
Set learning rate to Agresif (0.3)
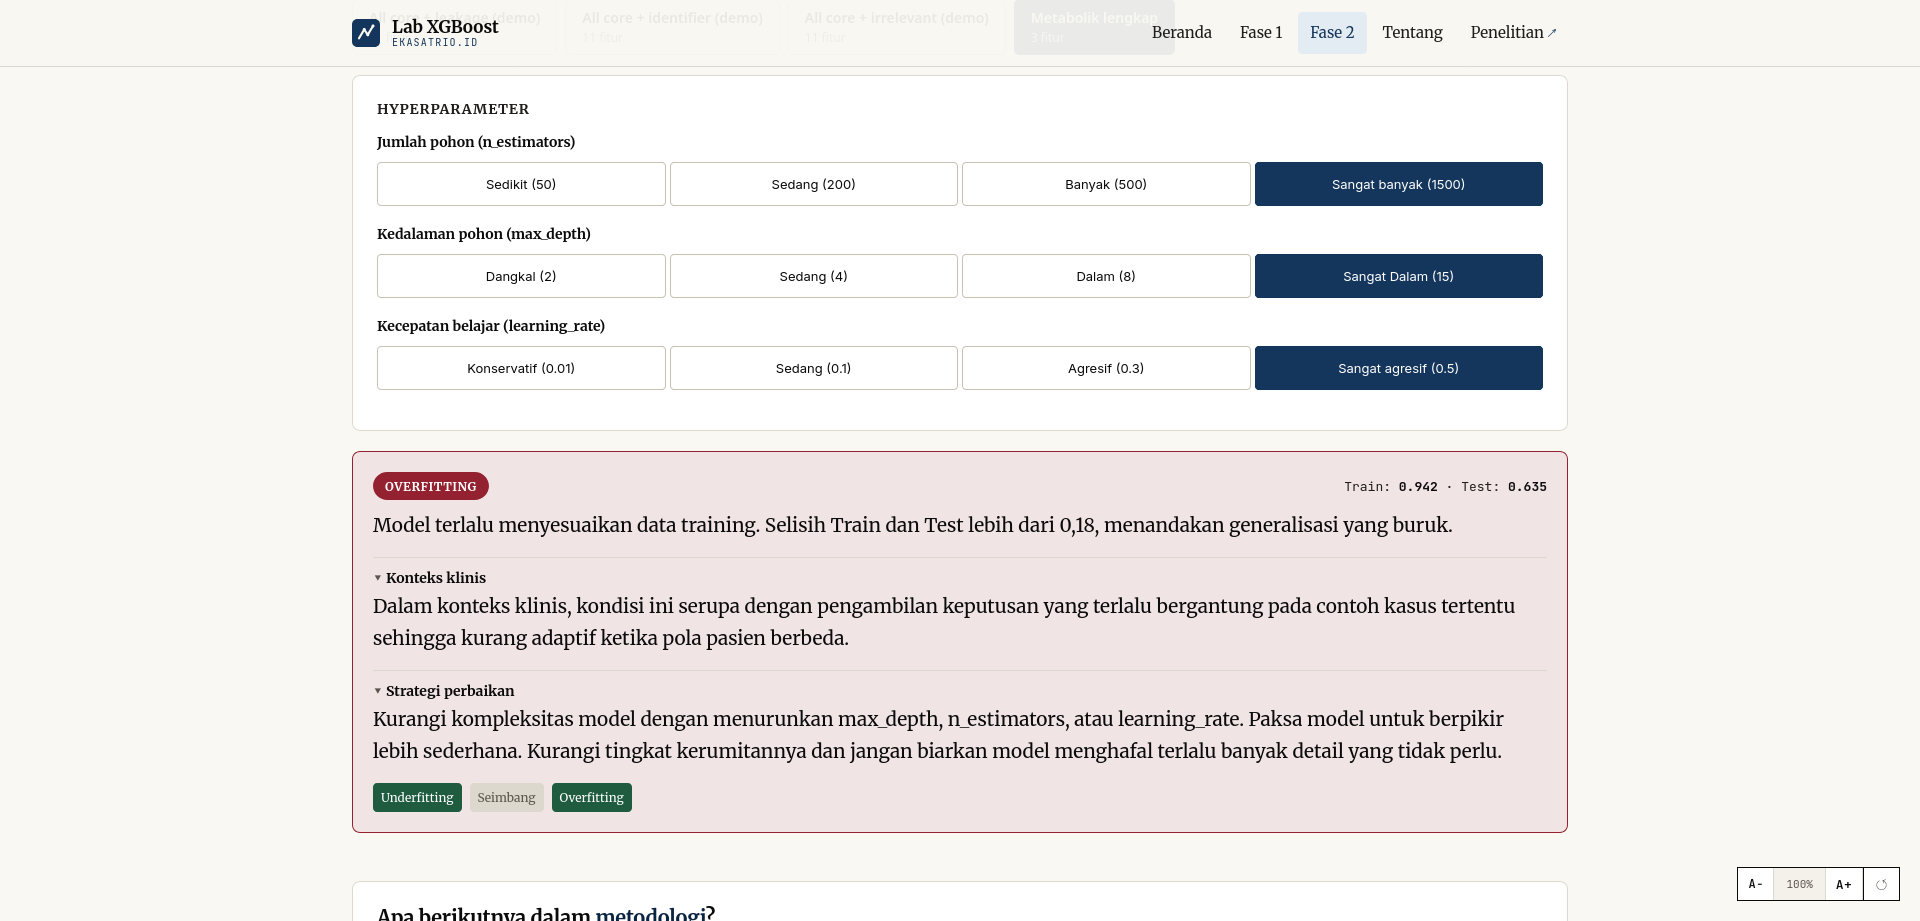click(x=1106, y=368)
